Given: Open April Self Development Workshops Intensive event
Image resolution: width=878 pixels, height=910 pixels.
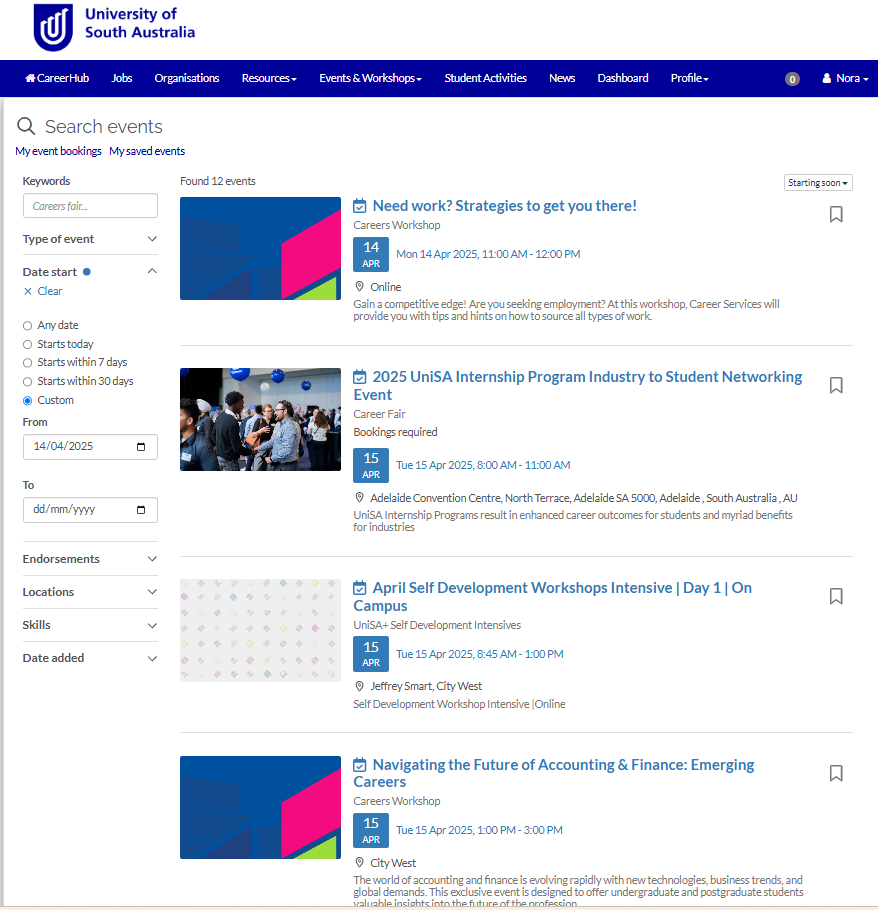Looking at the screenshot, I should pyautogui.click(x=552, y=596).
